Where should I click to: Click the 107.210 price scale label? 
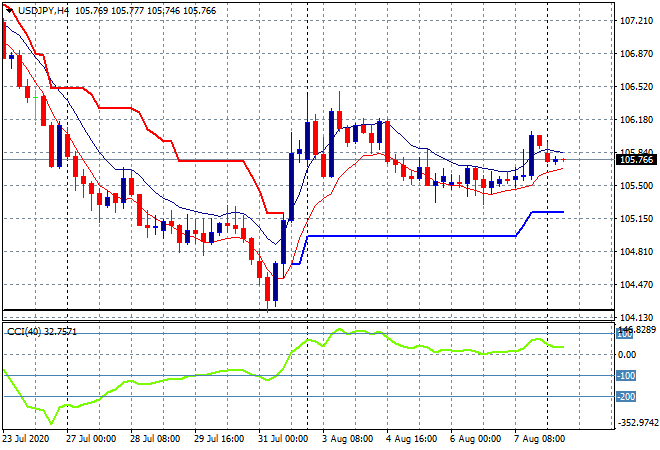(x=636, y=21)
